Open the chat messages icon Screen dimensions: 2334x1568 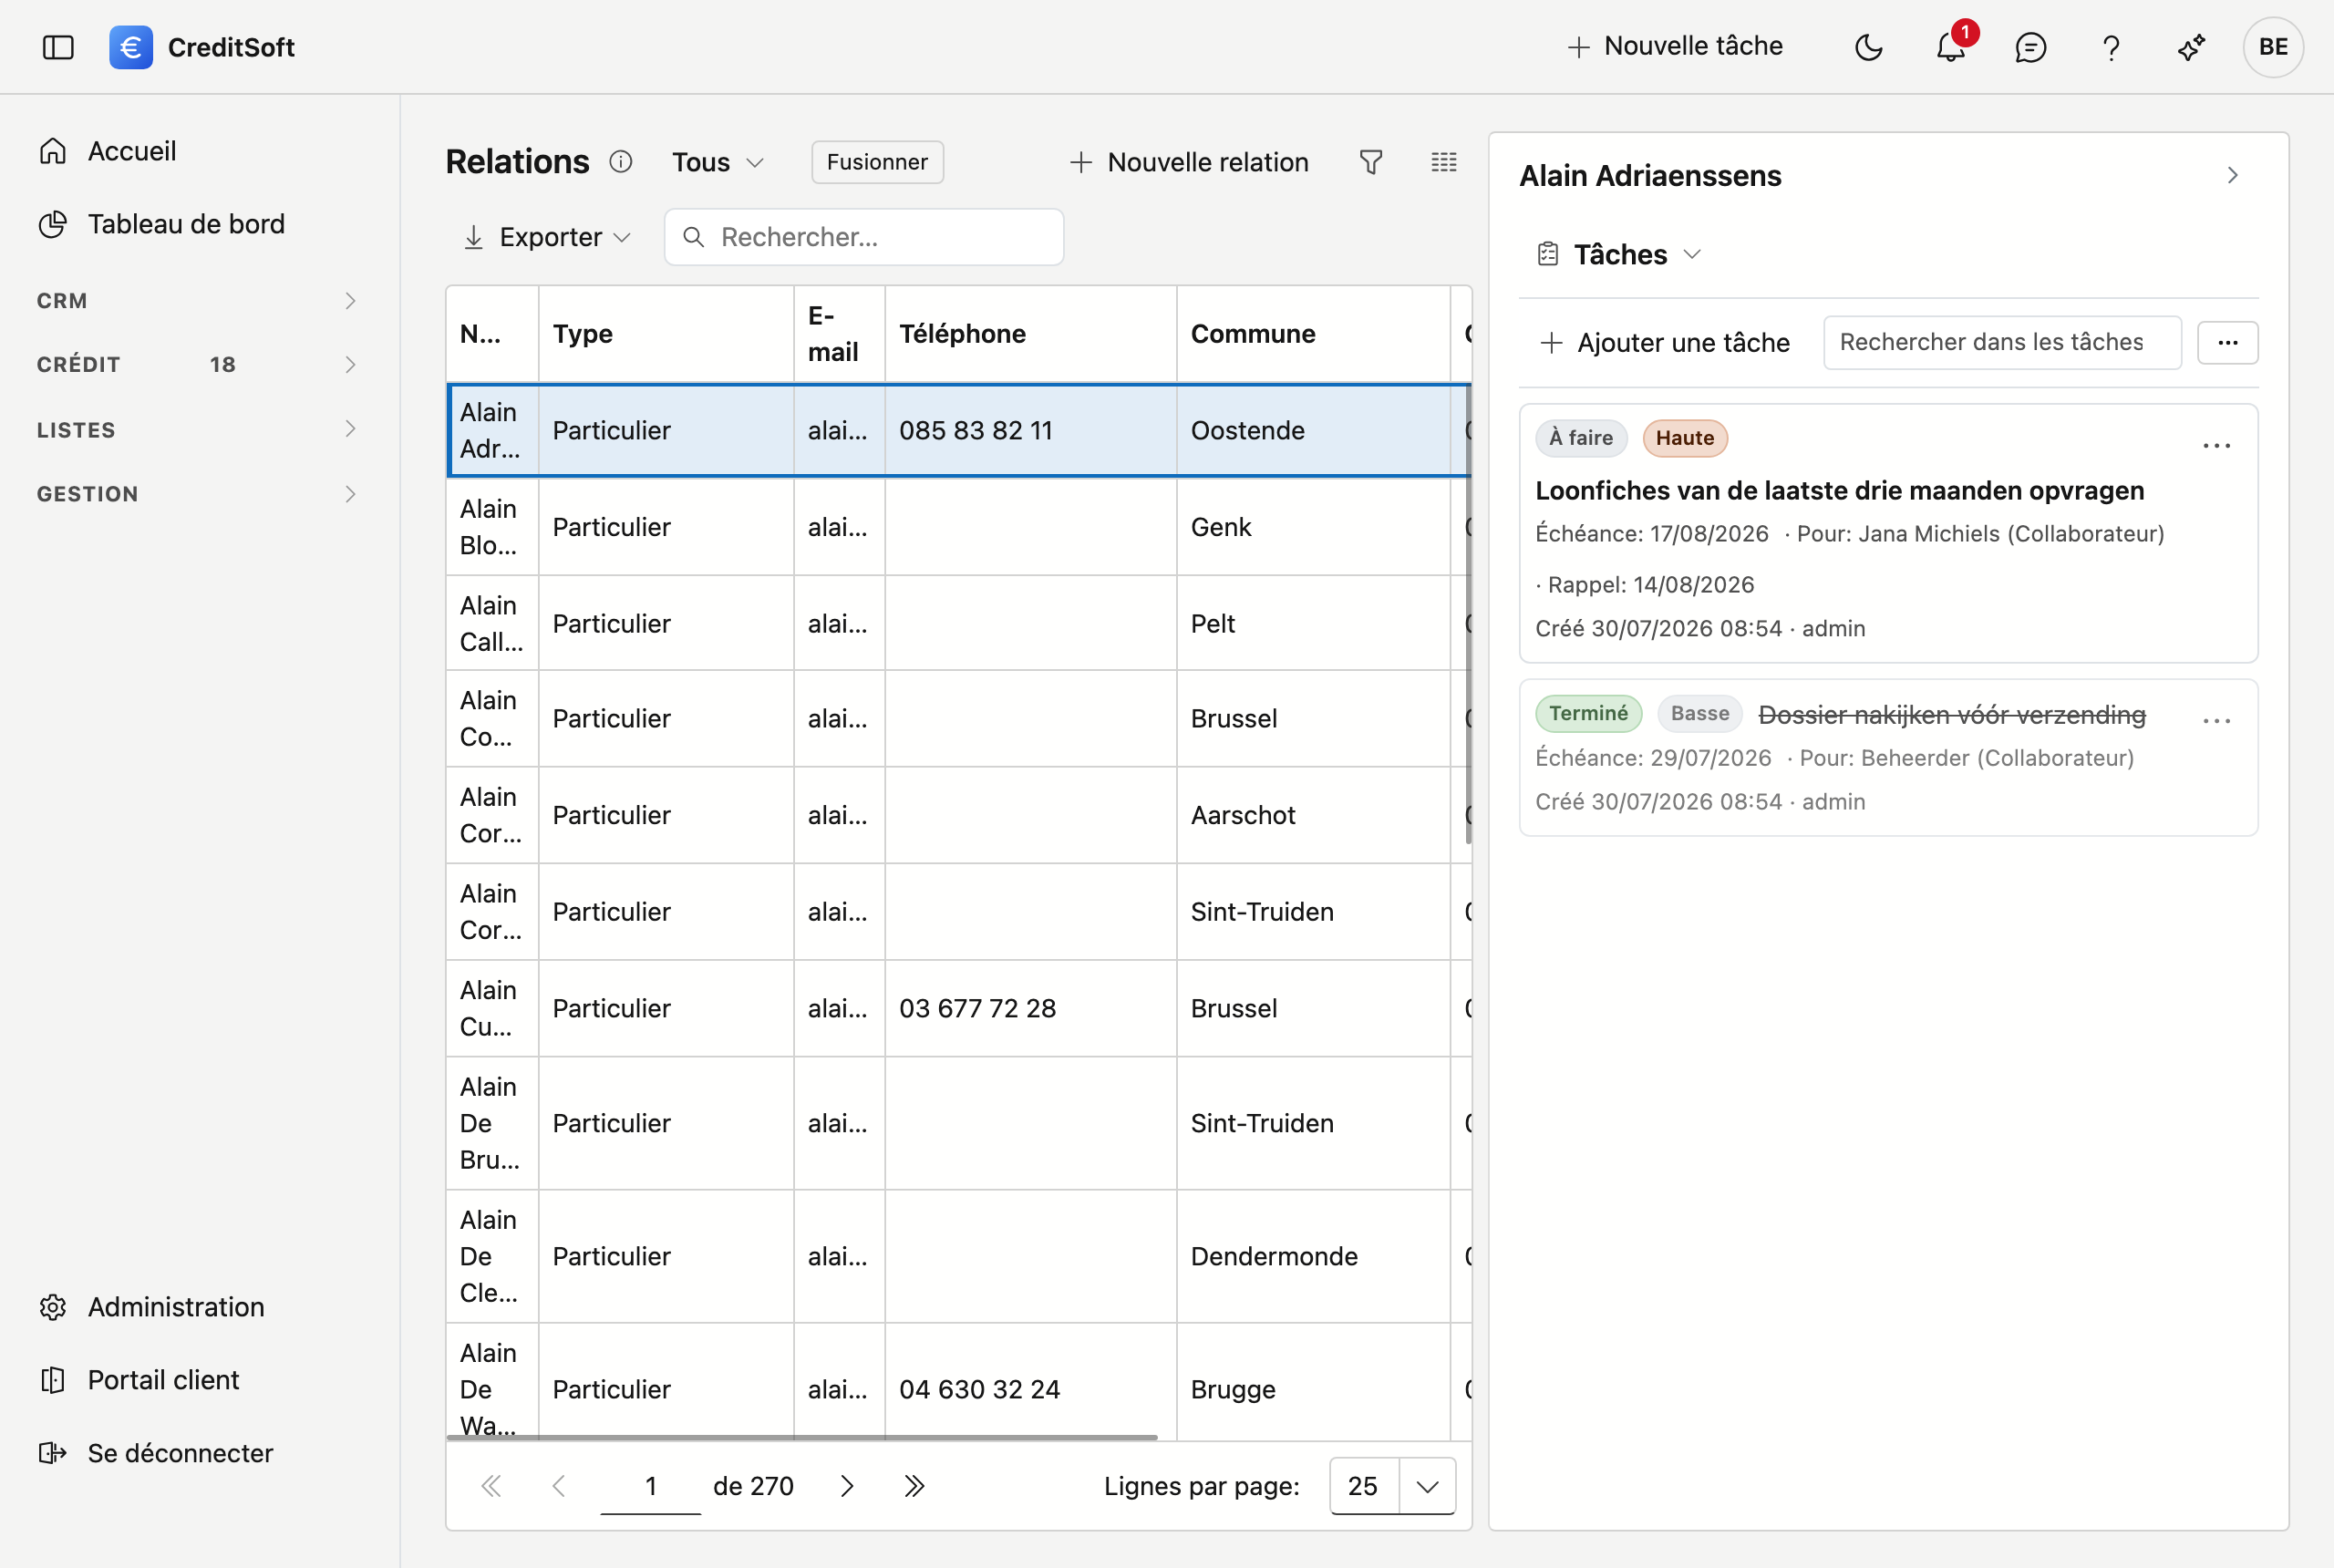tap(2030, 47)
